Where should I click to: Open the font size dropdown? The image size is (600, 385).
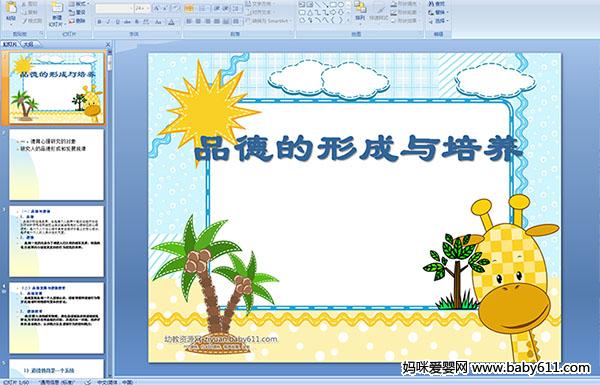click(148, 8)
